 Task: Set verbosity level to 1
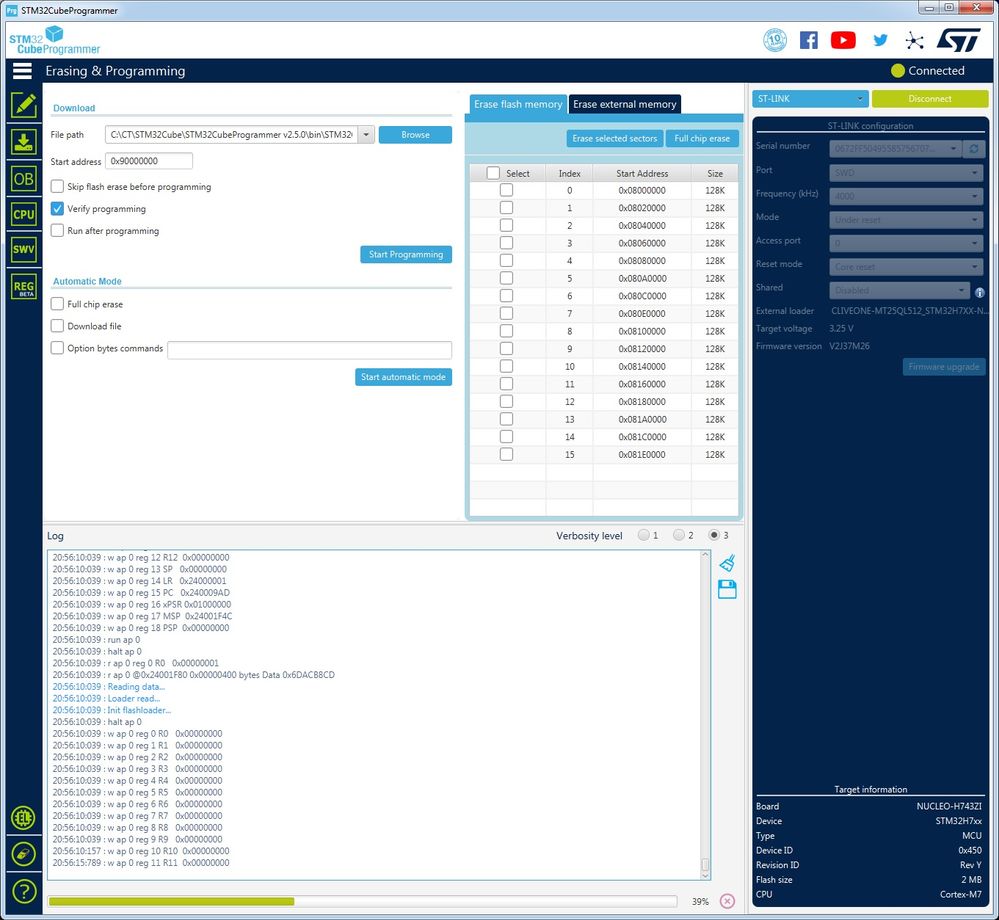pyautogui.click(x=643, y=535)
